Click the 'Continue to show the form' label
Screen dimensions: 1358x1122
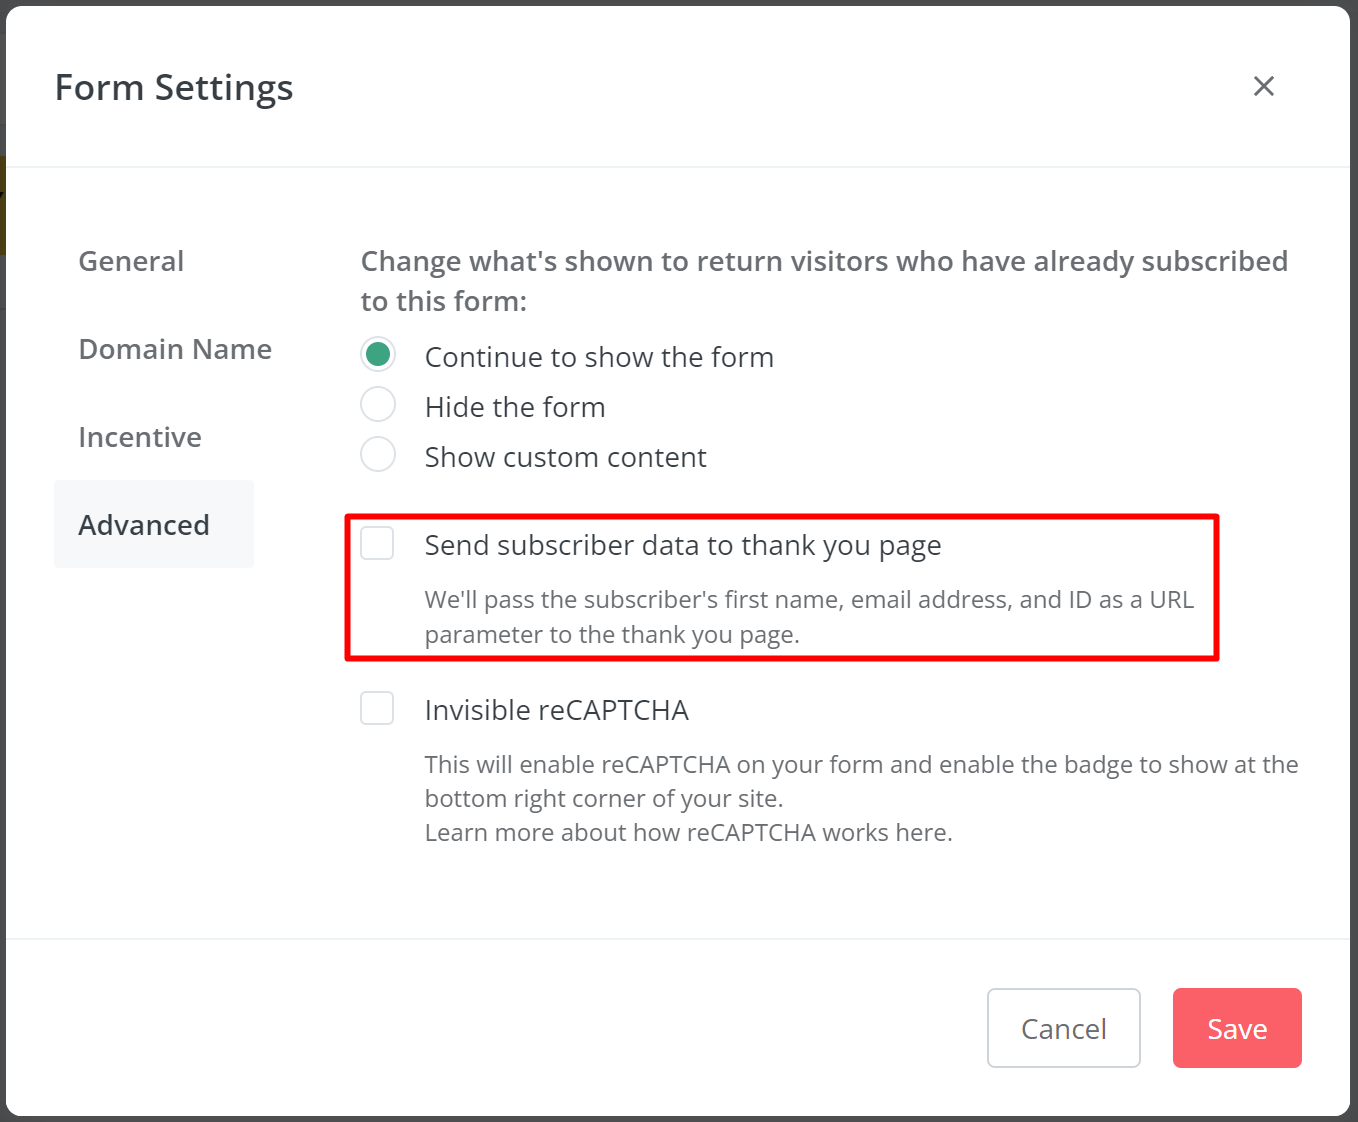point(599,357)
